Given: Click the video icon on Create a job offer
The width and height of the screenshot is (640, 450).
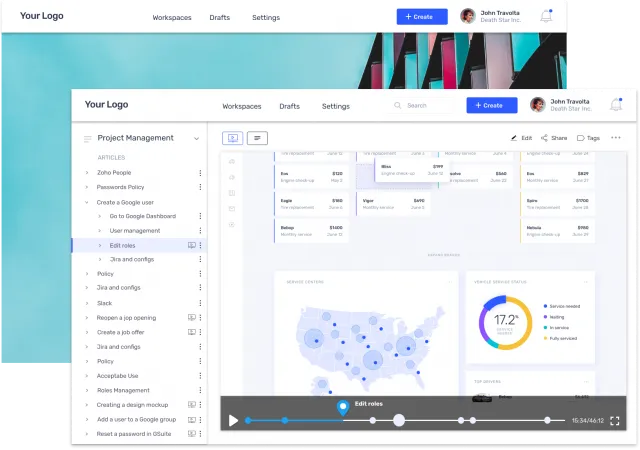Looking at the screenshot, I should coord(191,332).
